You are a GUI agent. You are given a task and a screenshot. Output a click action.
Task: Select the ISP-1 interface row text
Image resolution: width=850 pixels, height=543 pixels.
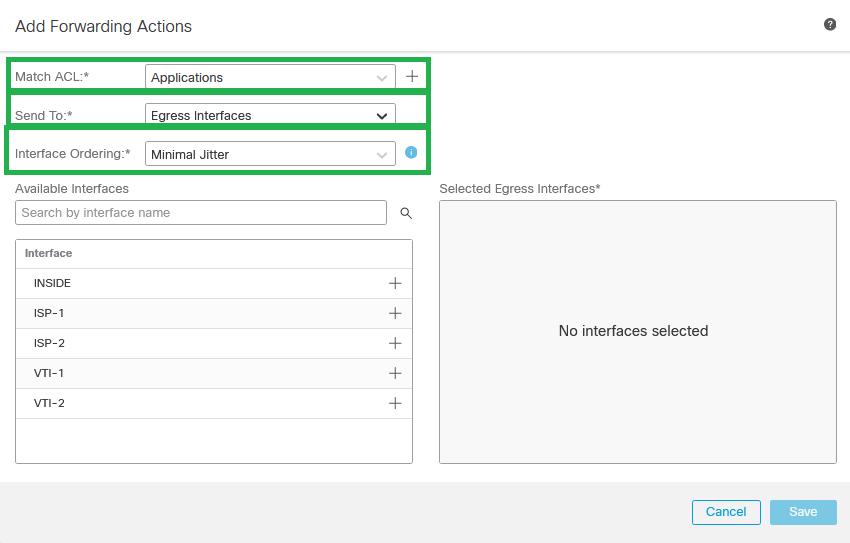tap(49, 313)
